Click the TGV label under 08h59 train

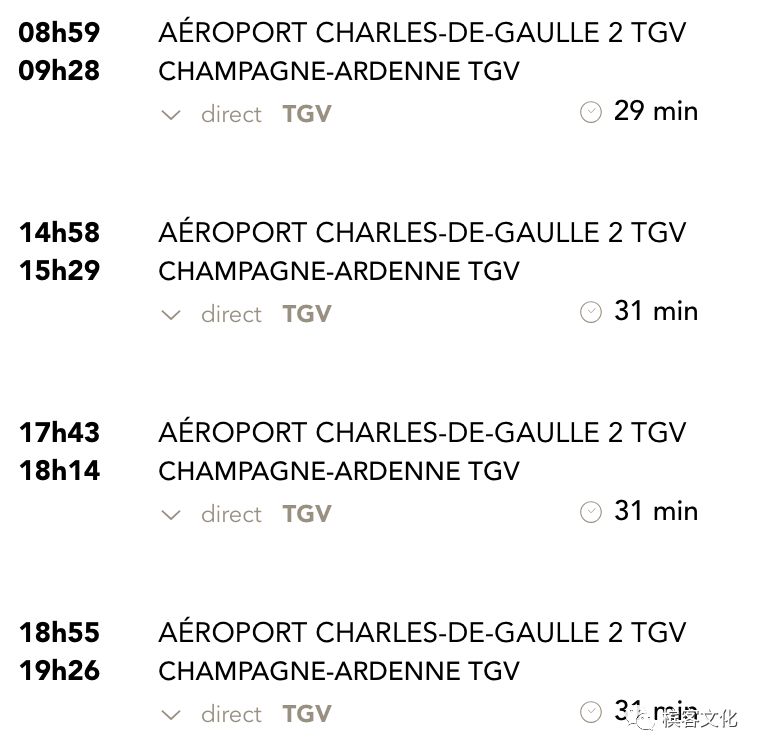[x=307, y=114]
